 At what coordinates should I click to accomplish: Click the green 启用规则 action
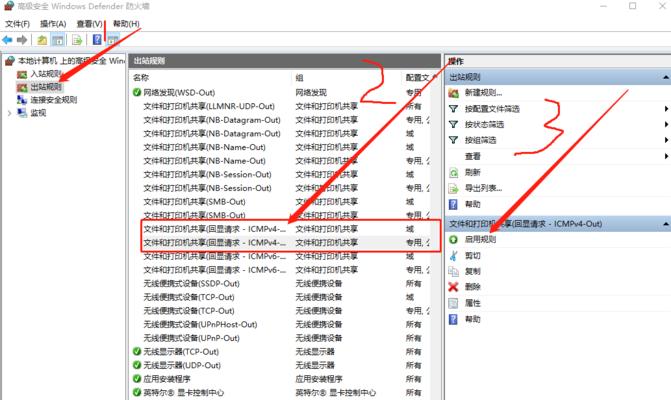pyautogui.click(x=481, y=240)
